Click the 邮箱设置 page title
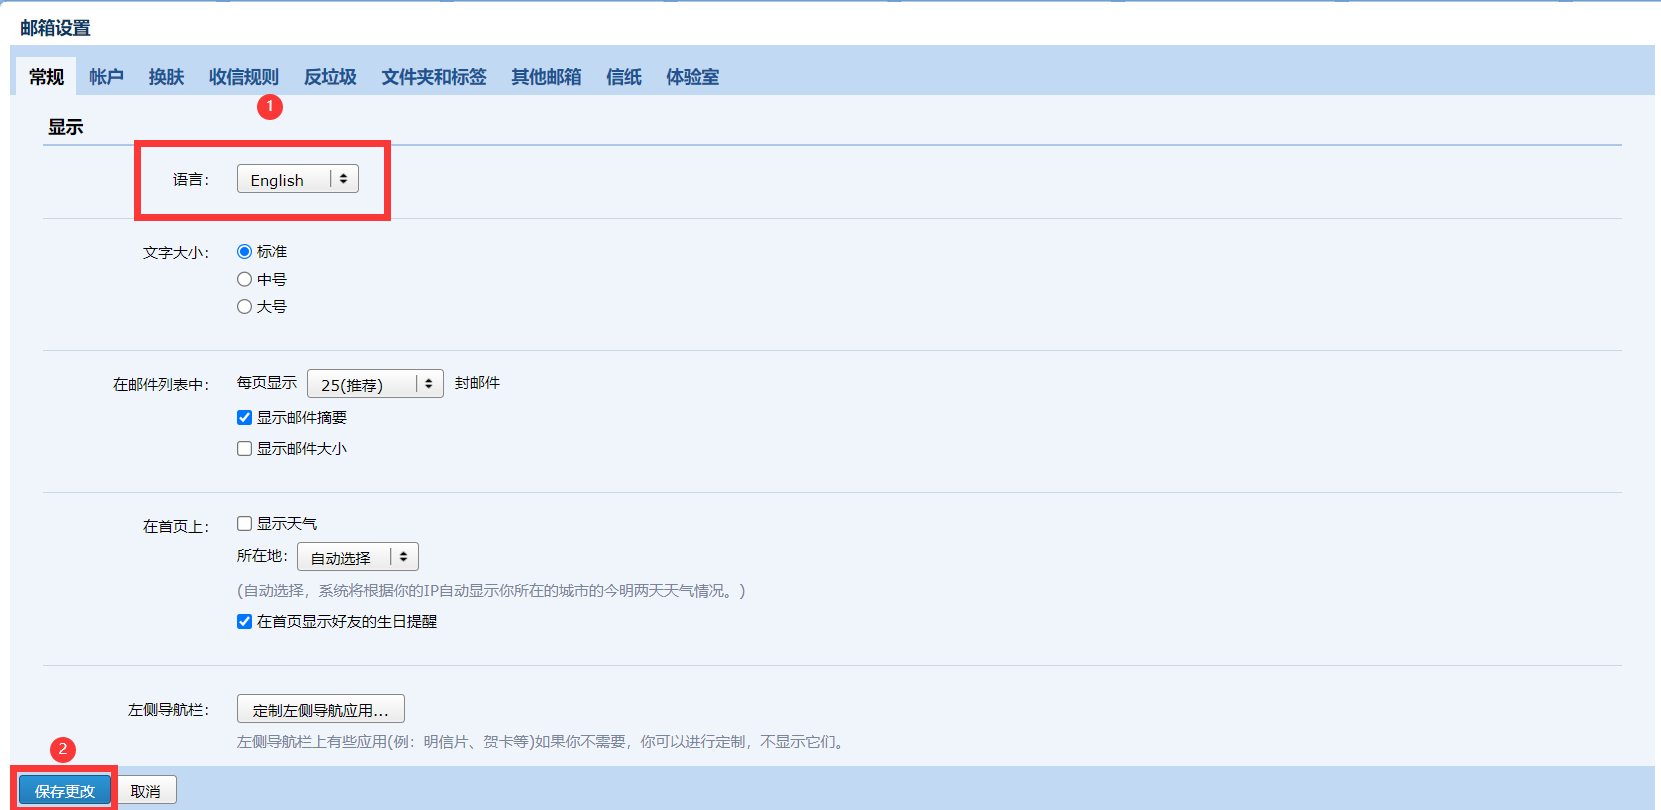Viewport: 1661px width, 810px height. (x=55, y=28)
